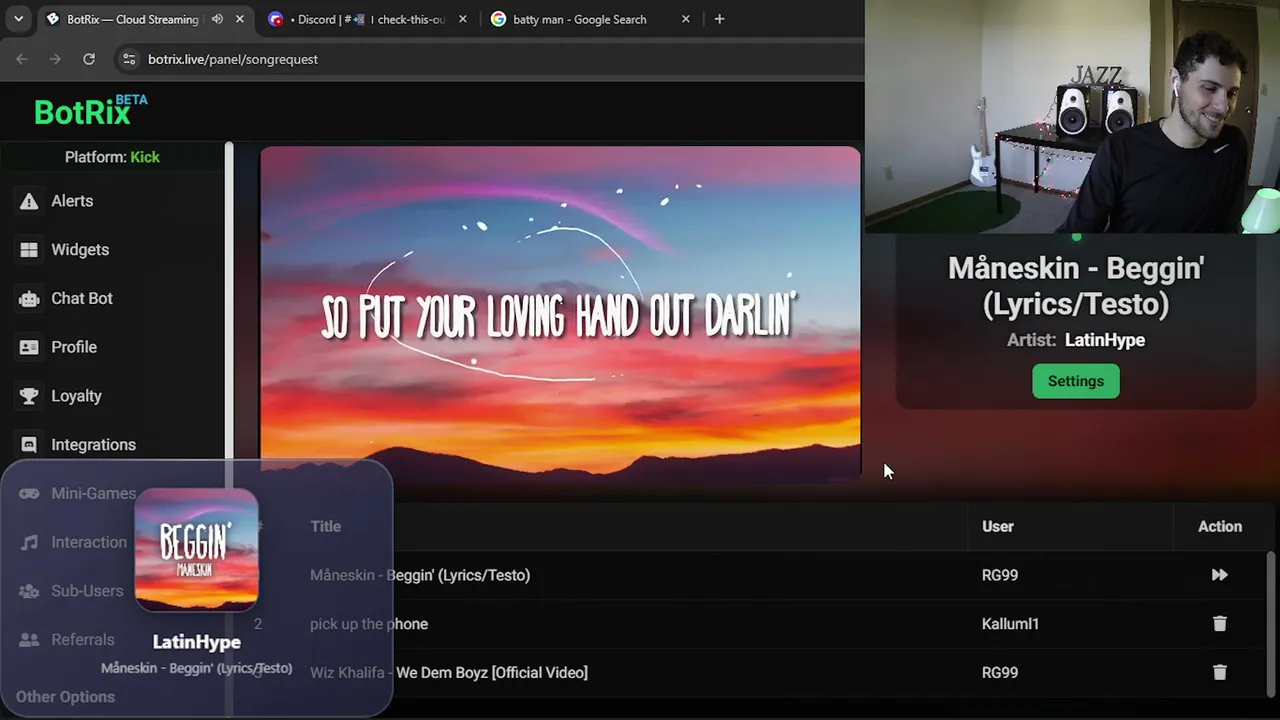Open Integrations using its Discord-style icon
The image size is (1280, 720).
29,445
